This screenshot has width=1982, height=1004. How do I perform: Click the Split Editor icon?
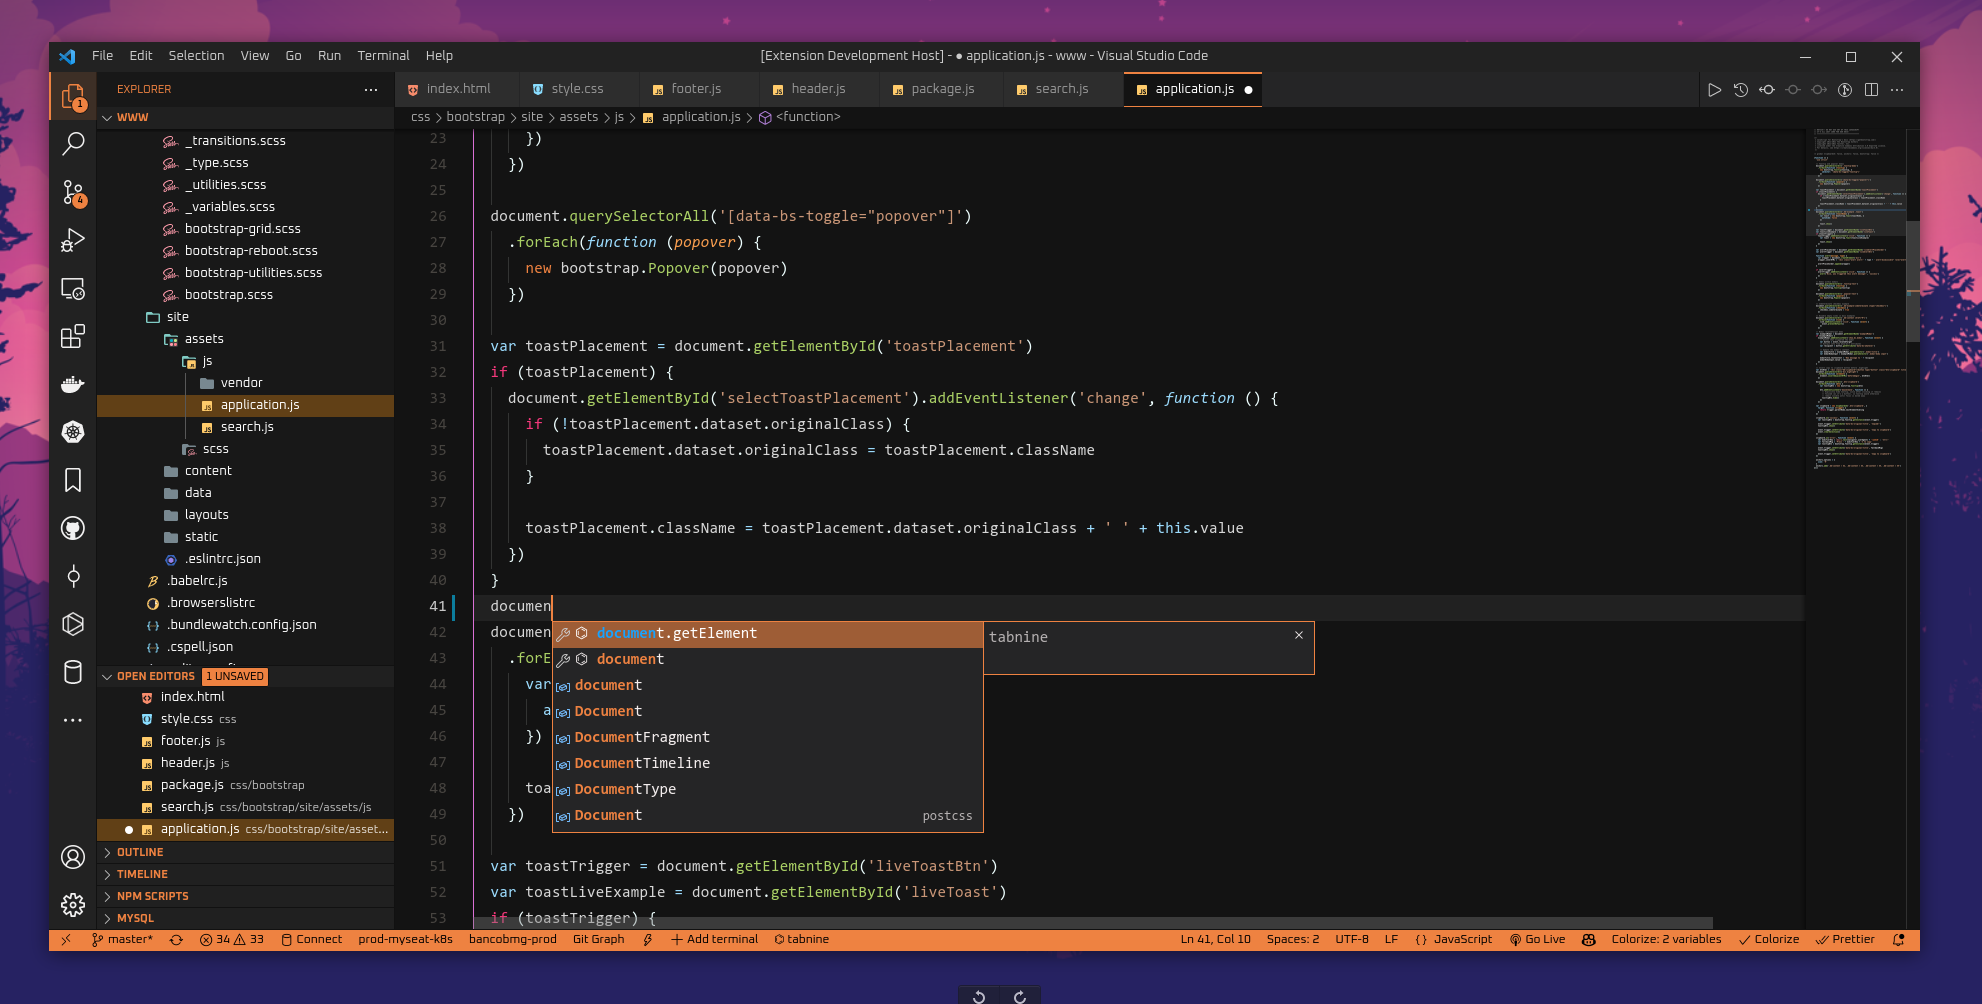[1871, 90]
